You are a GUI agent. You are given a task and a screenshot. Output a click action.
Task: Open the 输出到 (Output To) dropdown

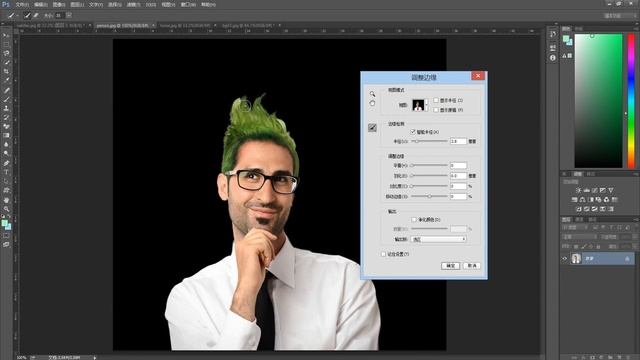(438, 239)
